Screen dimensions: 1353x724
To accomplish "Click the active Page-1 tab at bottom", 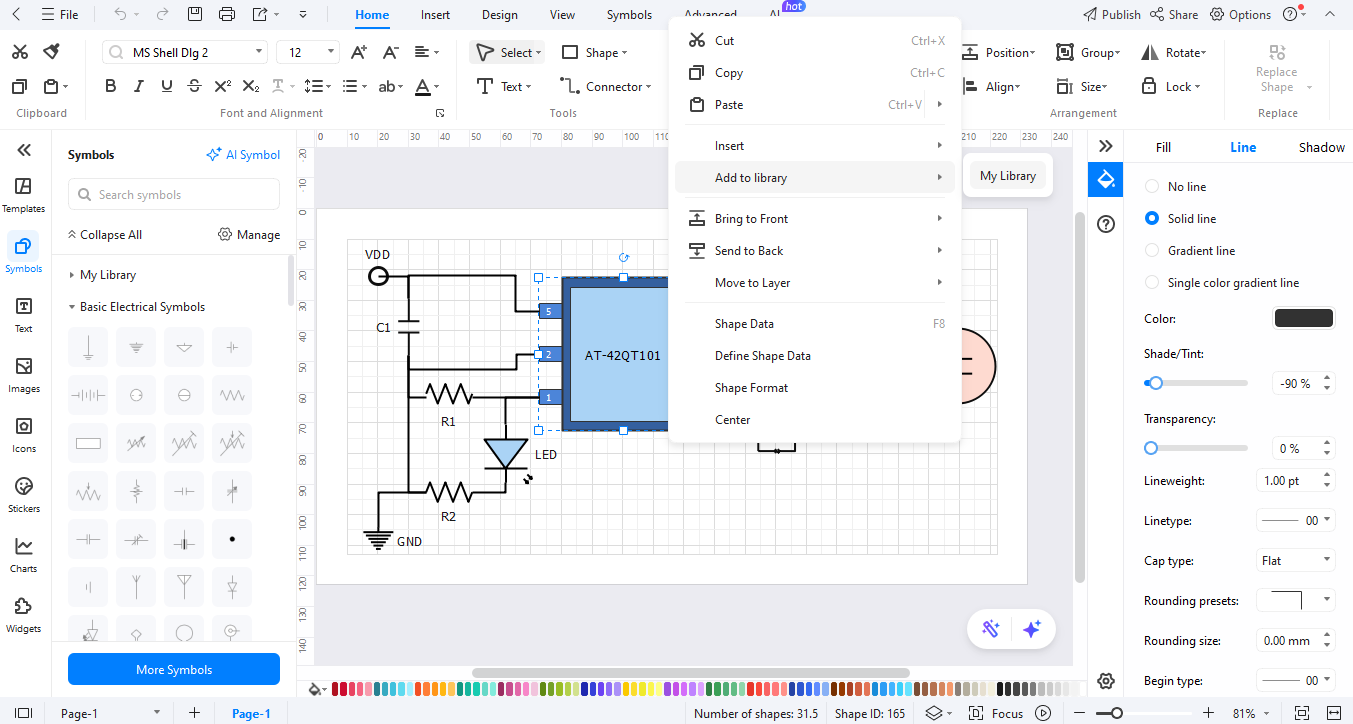I will point(251,713).
